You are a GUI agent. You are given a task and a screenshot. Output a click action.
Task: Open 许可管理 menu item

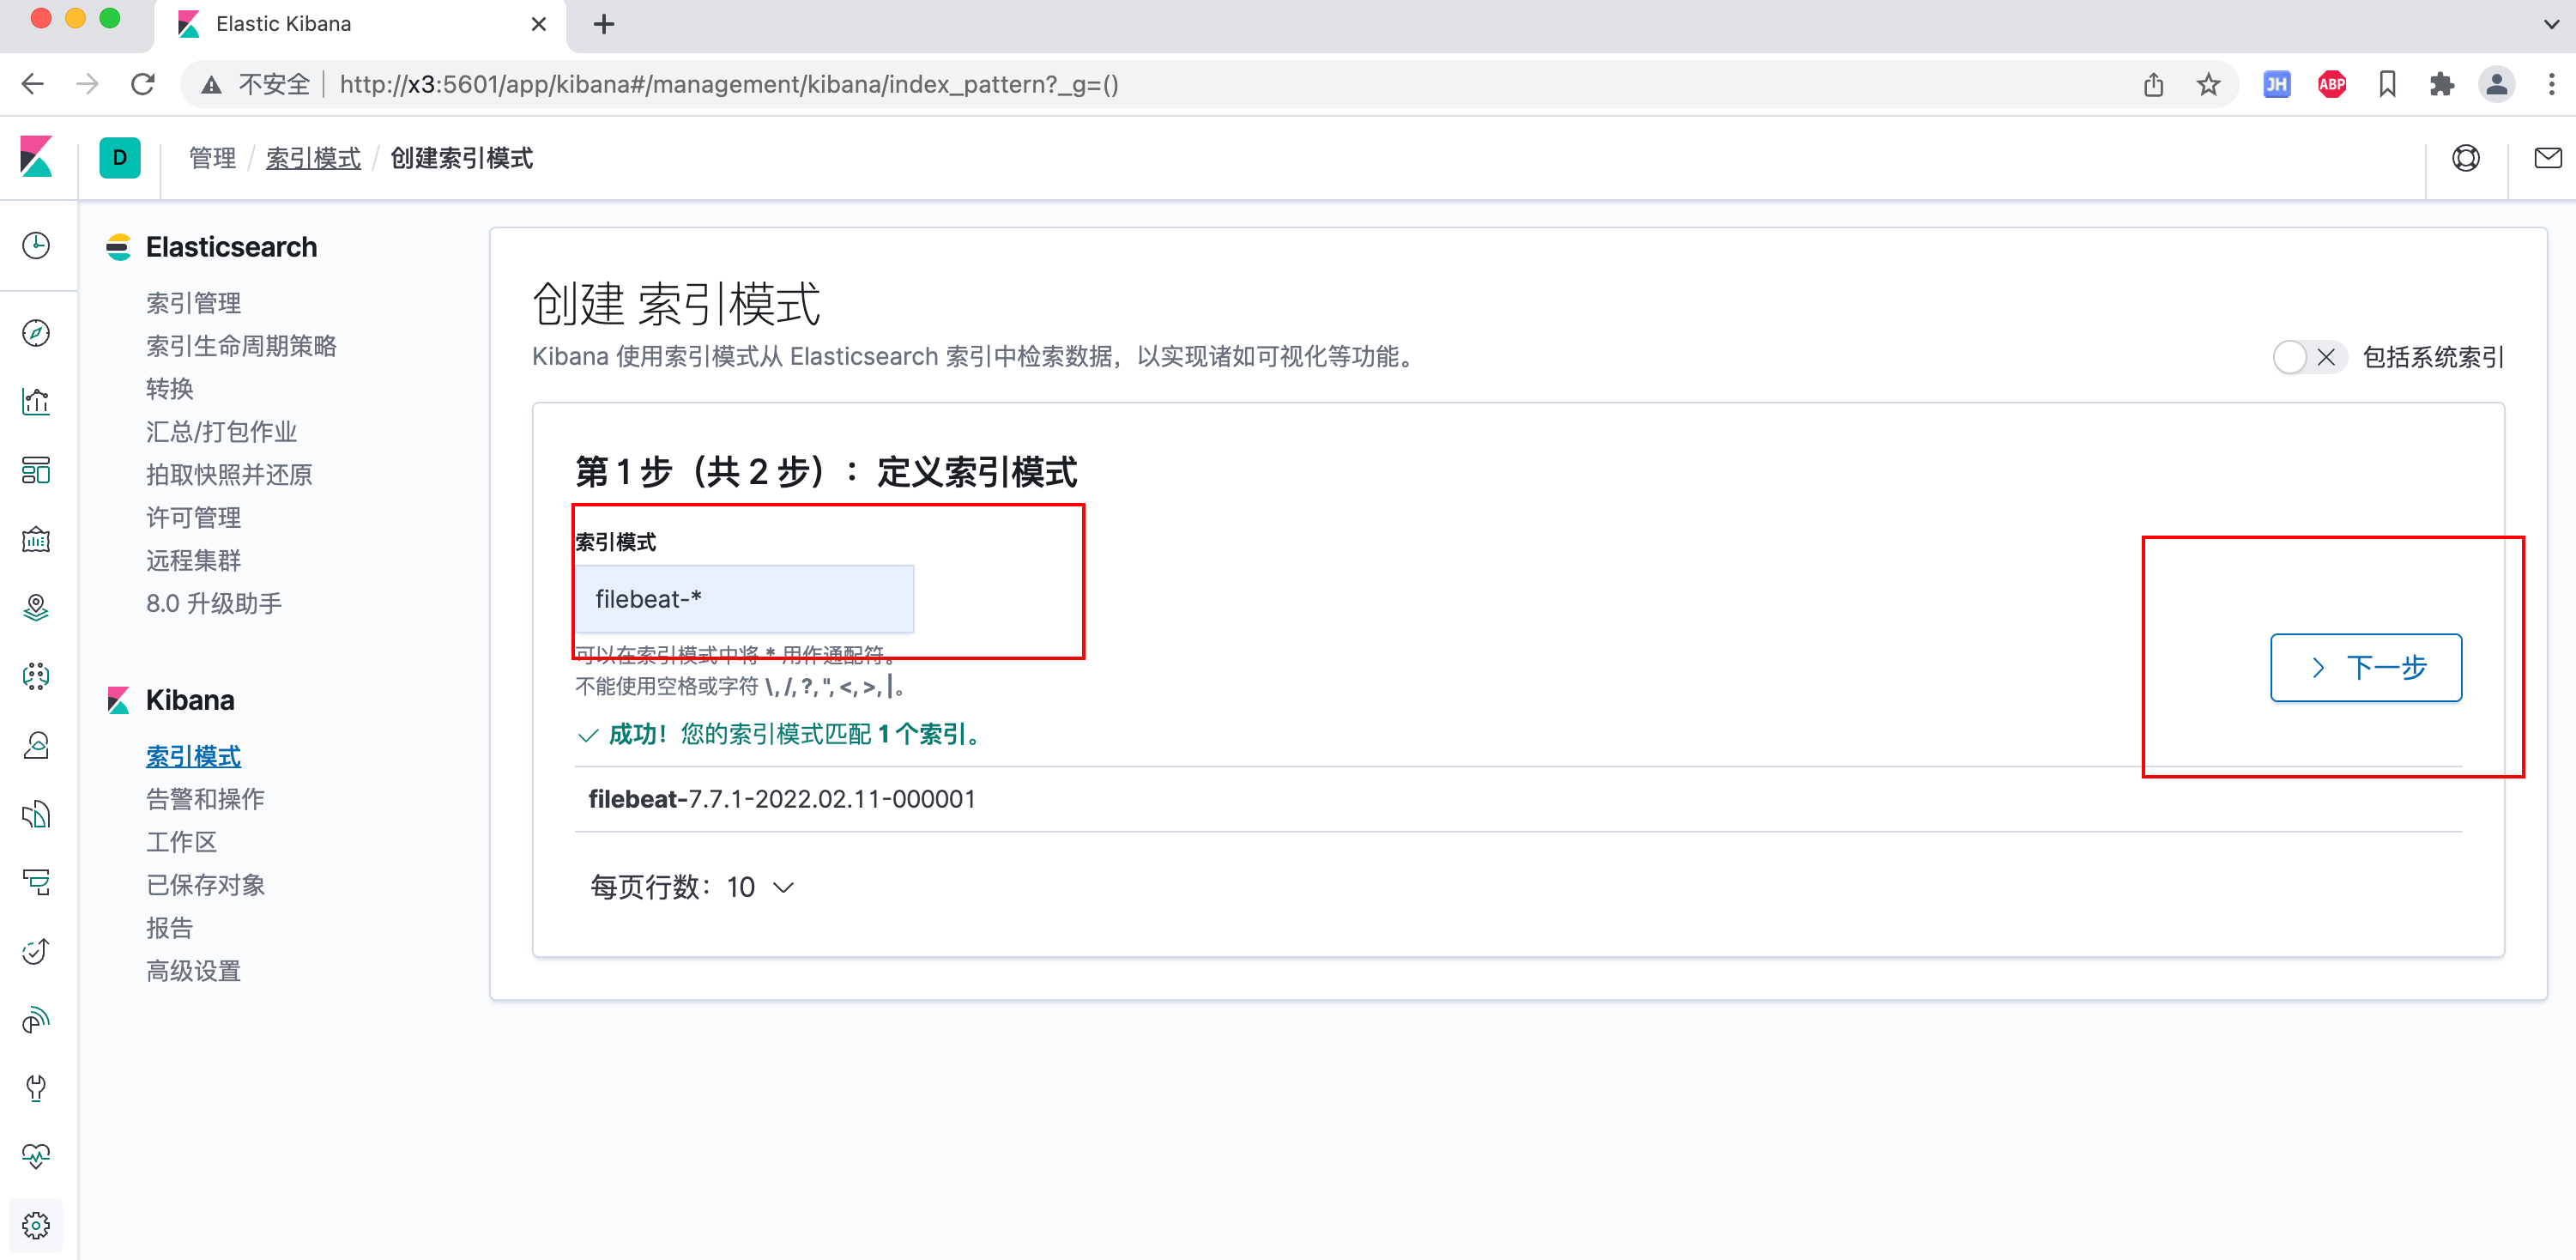193,518
